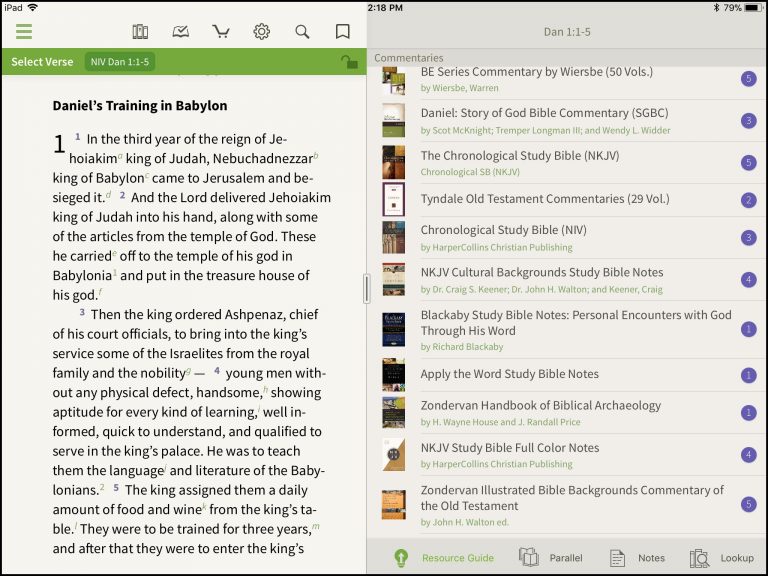
Task: Tap the 4 hits badge for NKJV Cultural Backgrounds
Action: [748, 280]
